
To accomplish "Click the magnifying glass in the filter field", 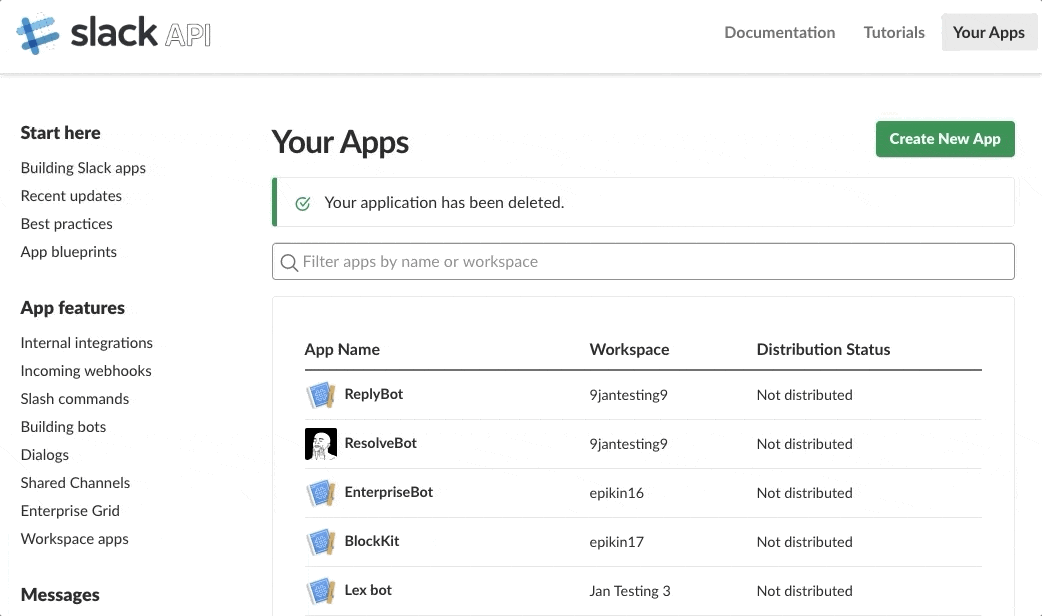I will (x=289, y=261).
